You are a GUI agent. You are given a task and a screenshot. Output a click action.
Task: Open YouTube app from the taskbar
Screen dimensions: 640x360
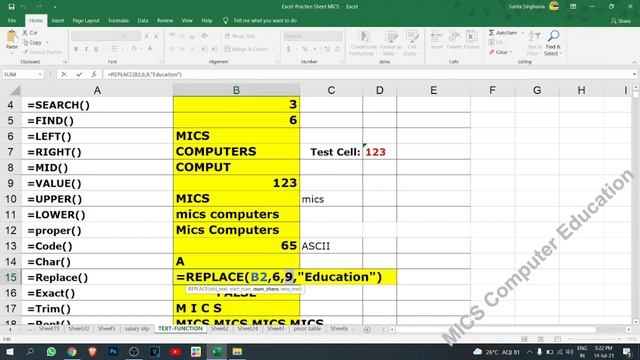pos(176,351)
